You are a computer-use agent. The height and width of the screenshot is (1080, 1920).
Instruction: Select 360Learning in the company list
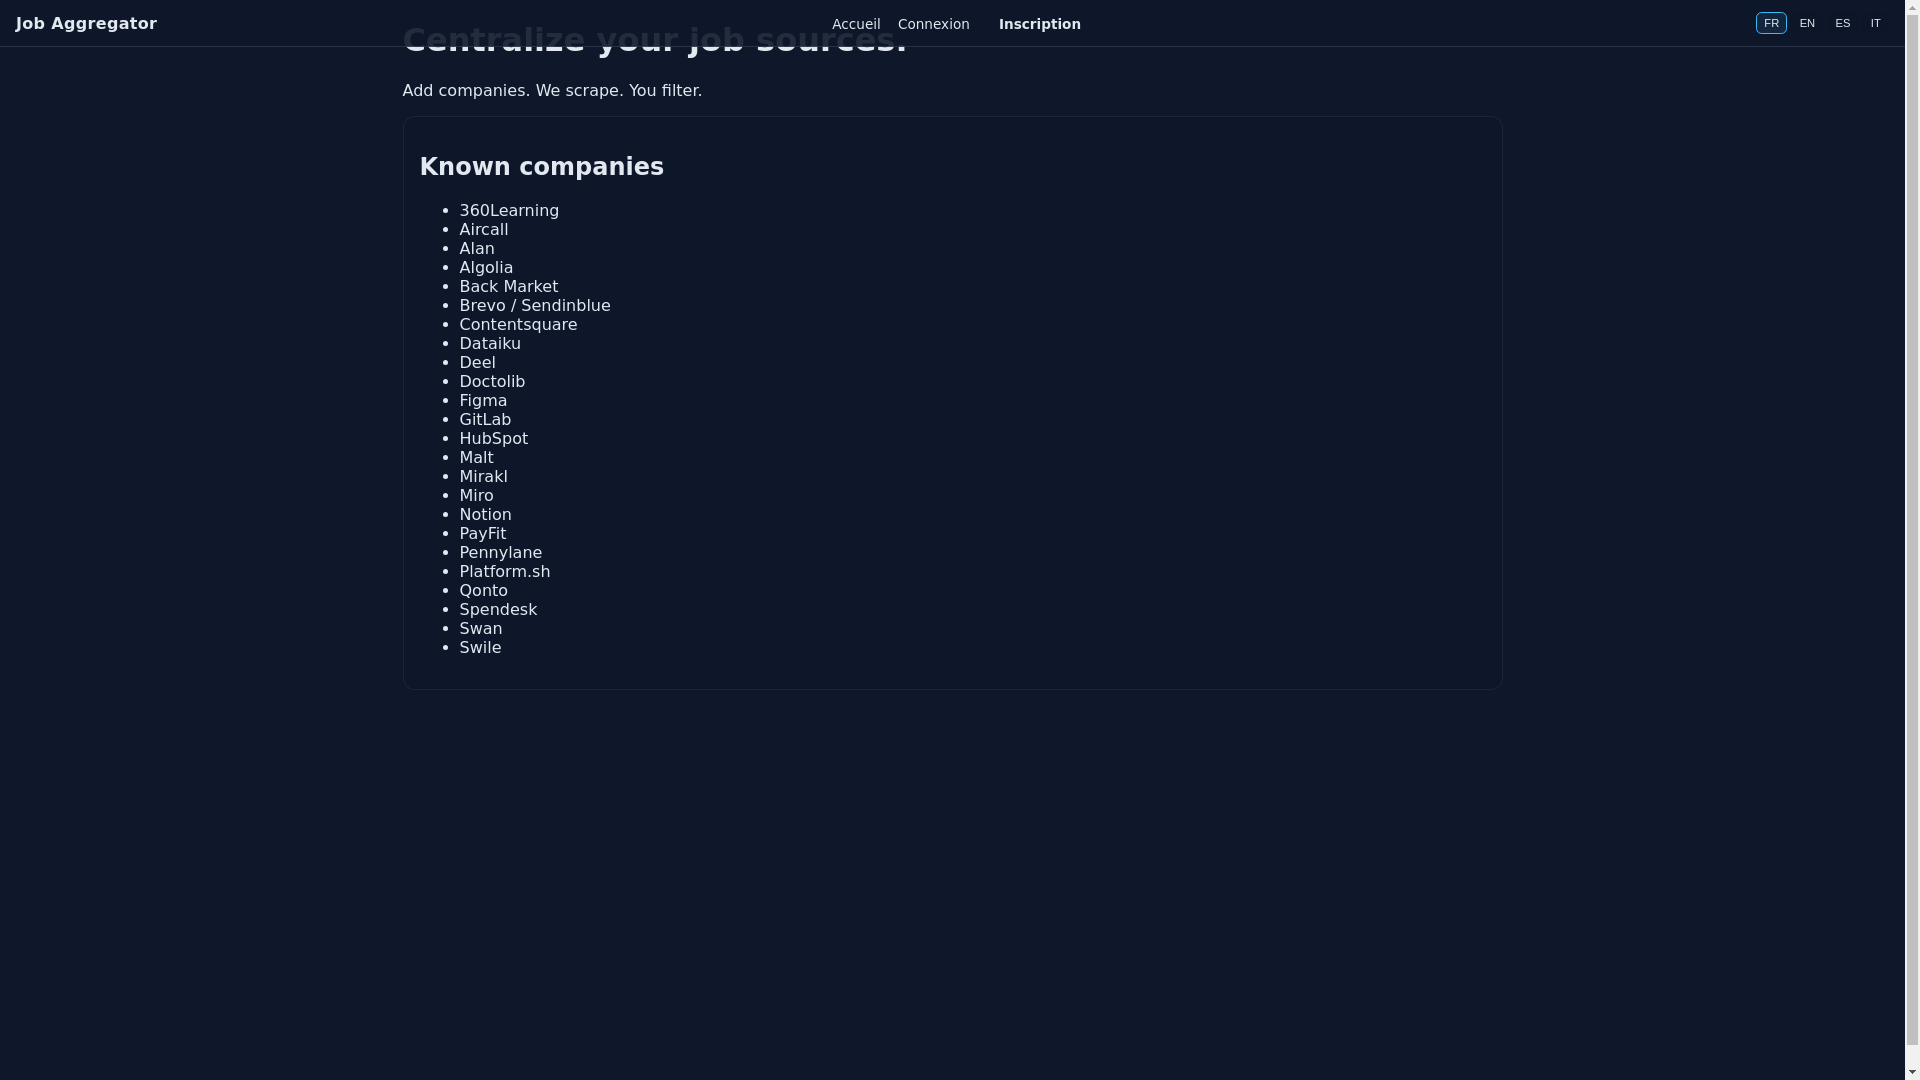tap(509, 211)
